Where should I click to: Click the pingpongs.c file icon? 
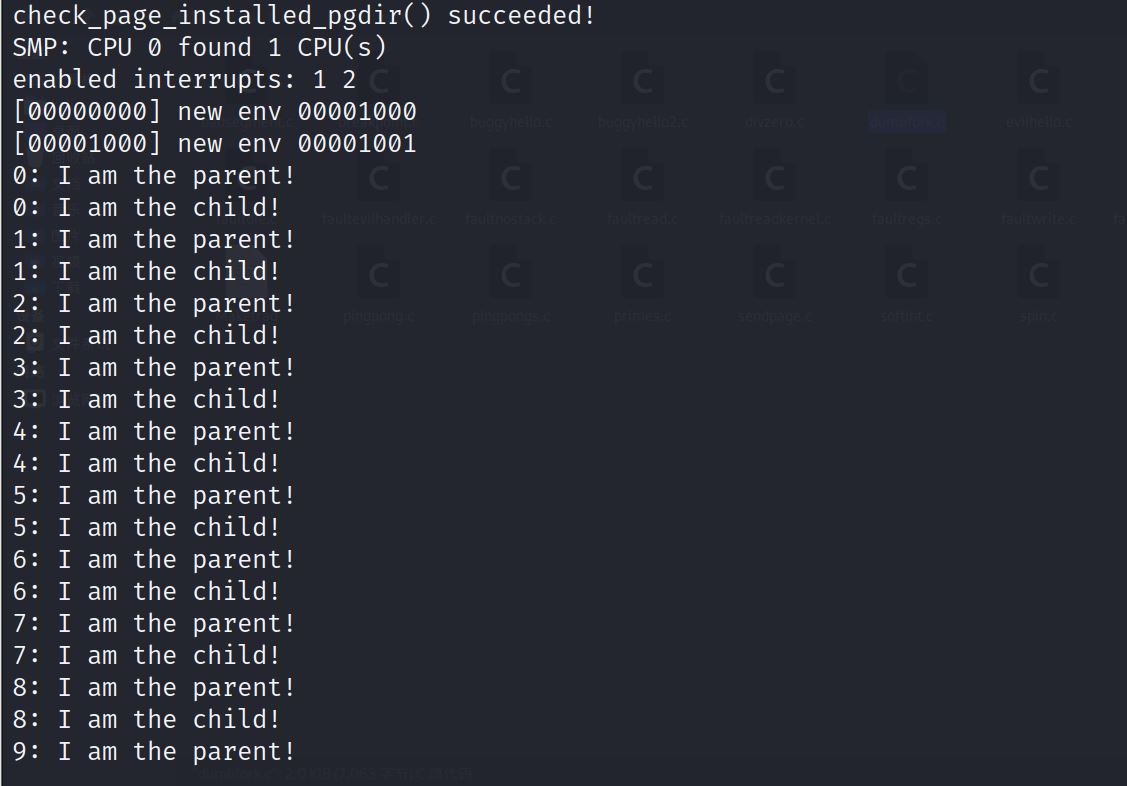coord(510,277)
